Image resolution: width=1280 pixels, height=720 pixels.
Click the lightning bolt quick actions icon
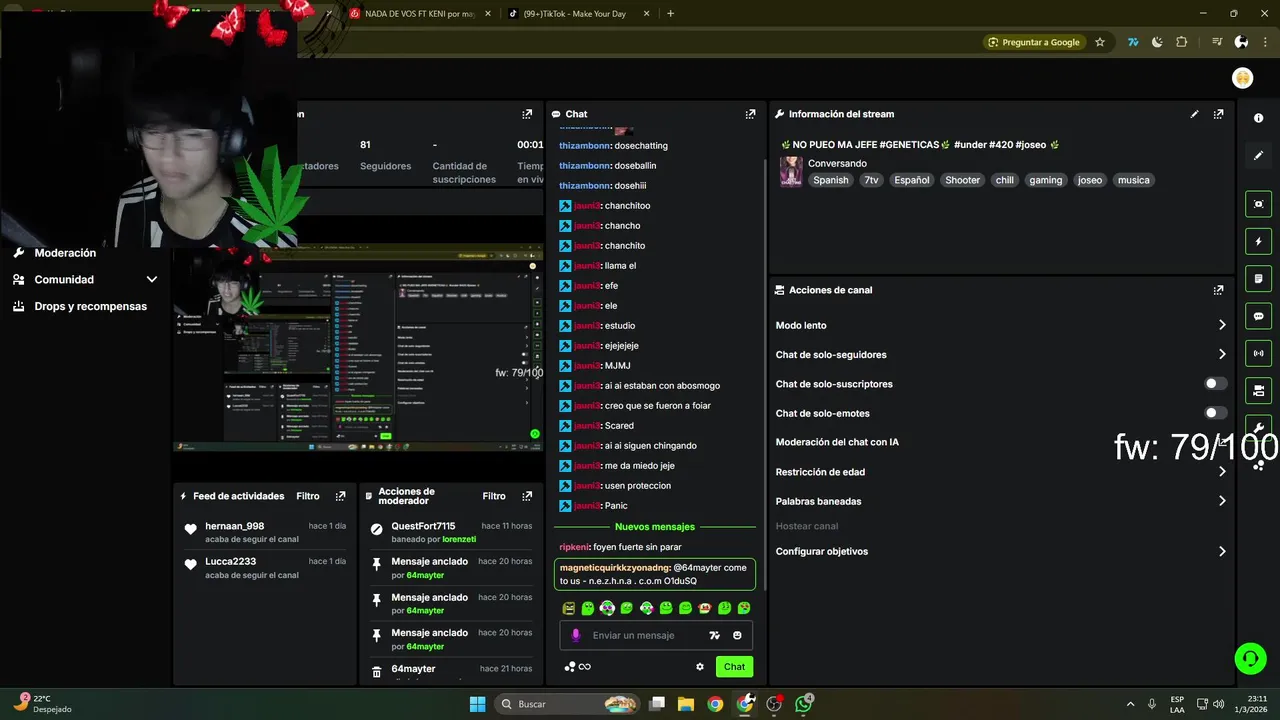coord(1258,241)
